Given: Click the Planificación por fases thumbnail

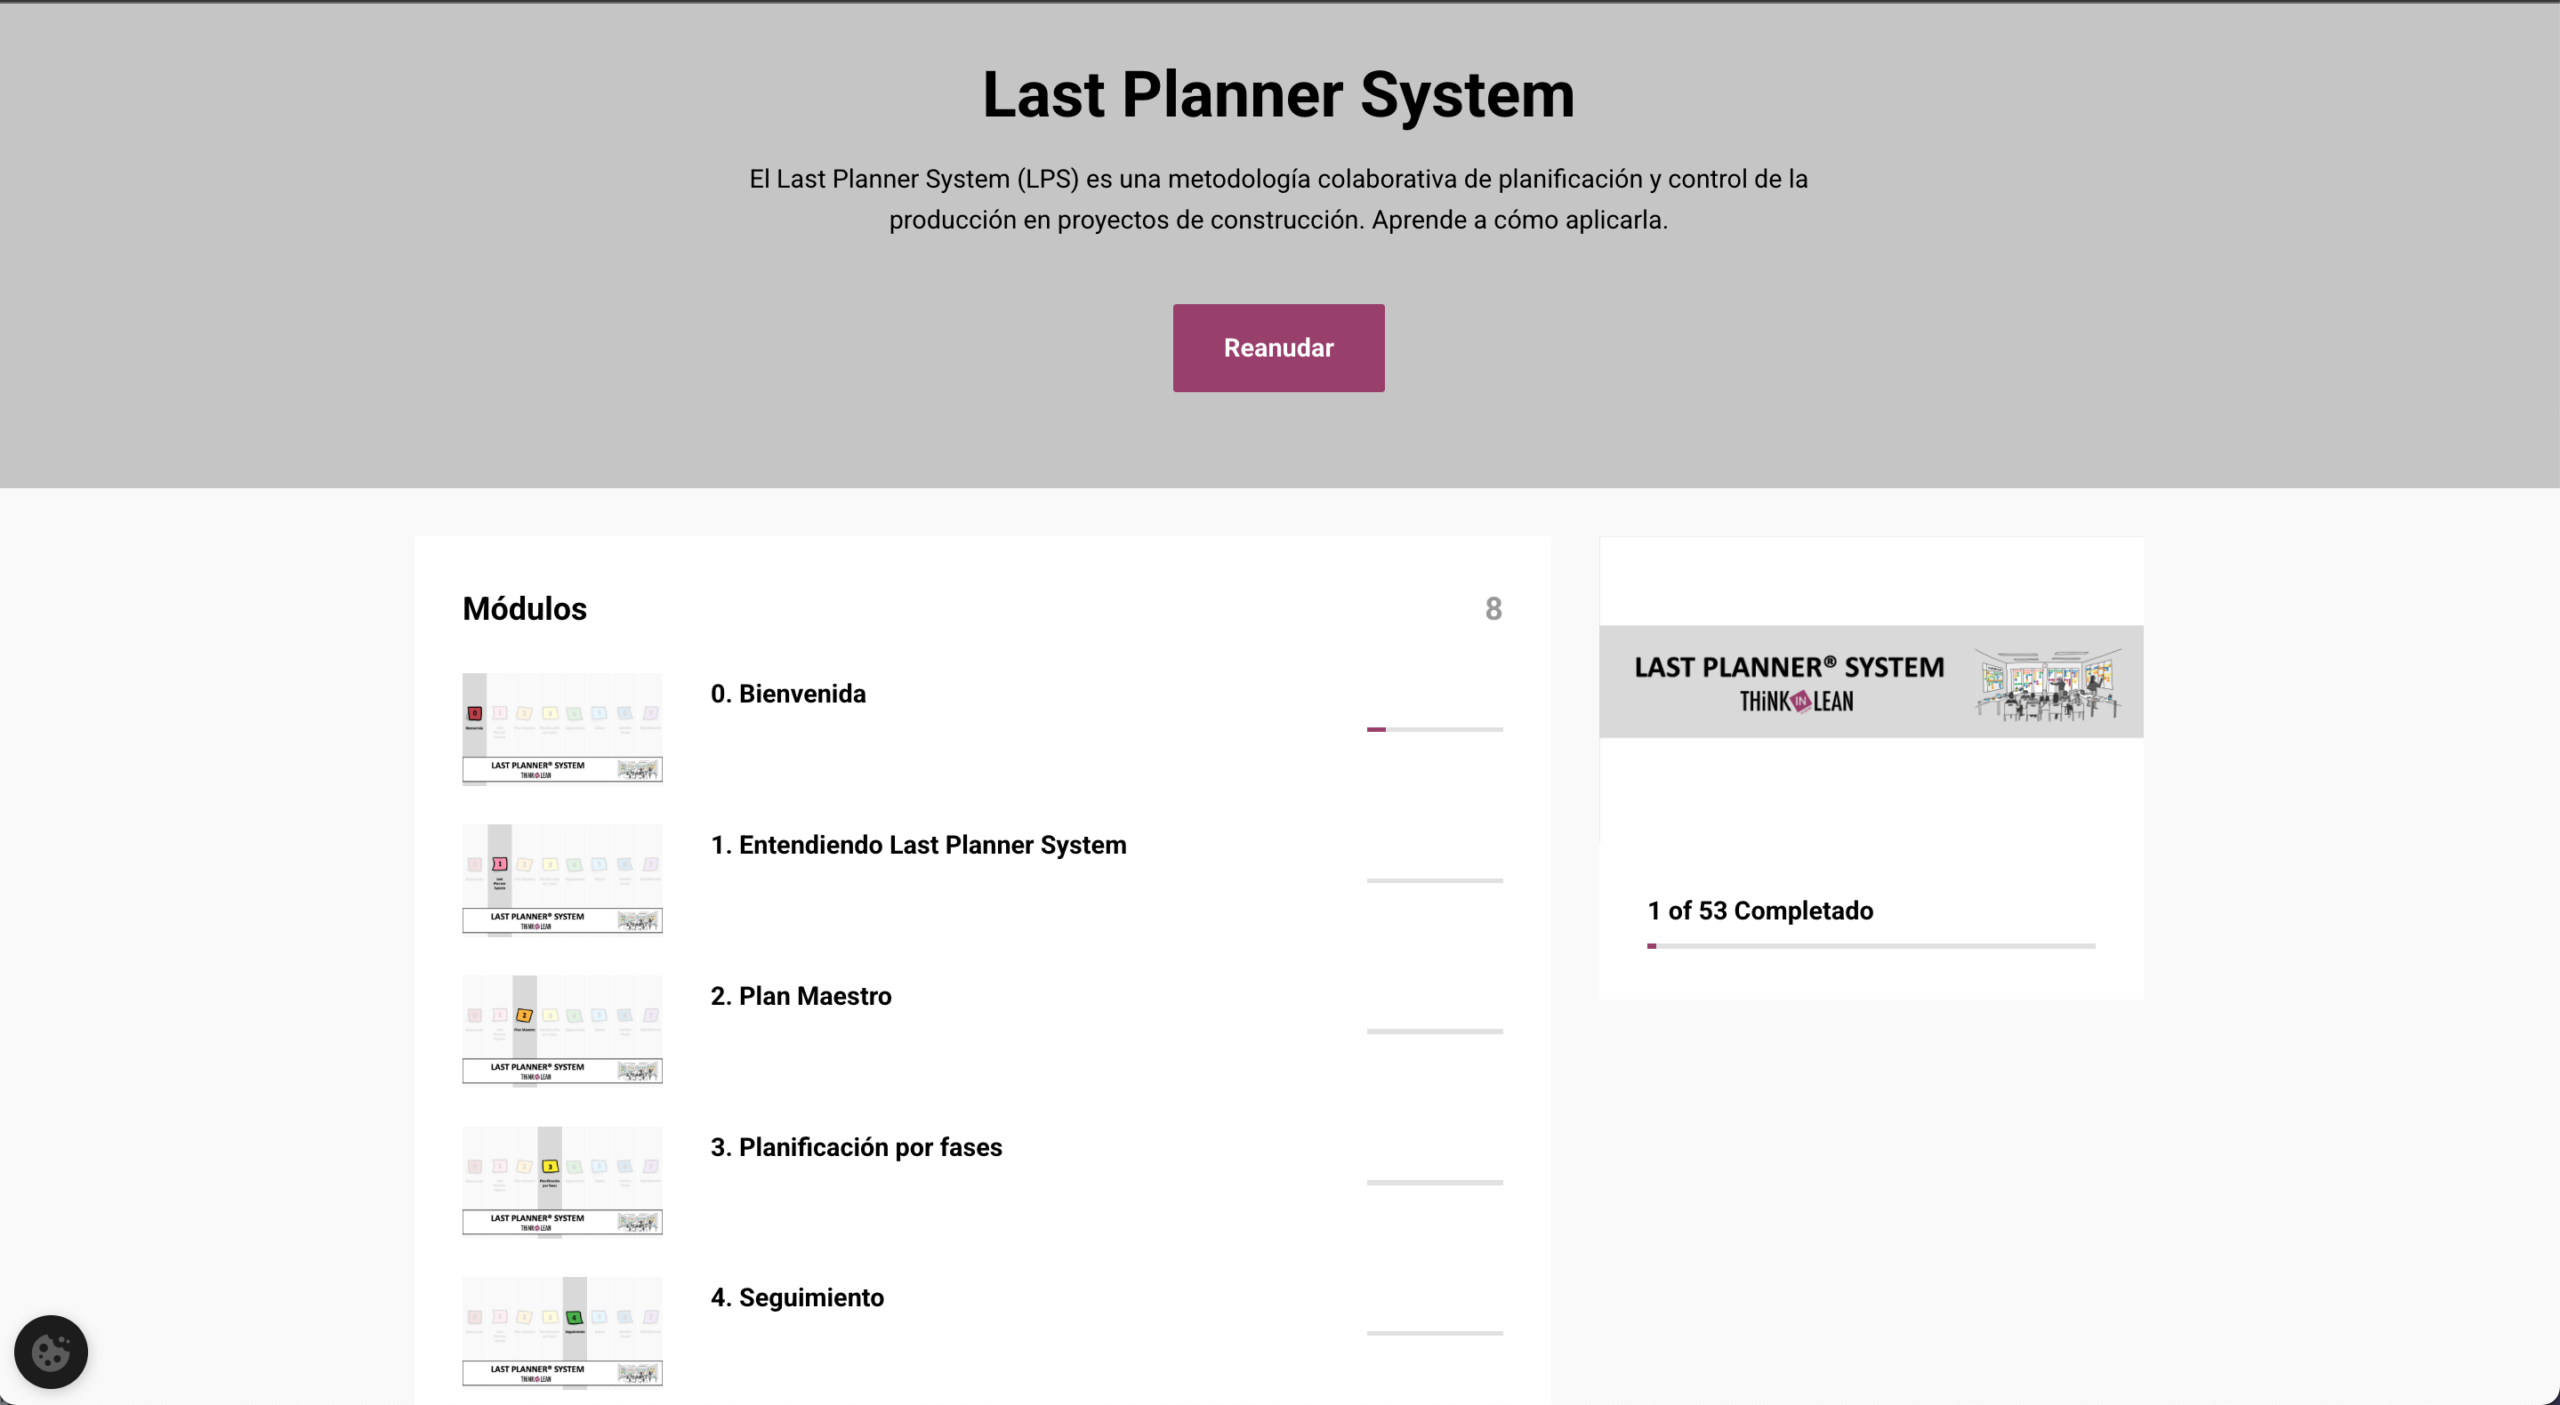Looking at the screenshot, I should click(562, 1181).
